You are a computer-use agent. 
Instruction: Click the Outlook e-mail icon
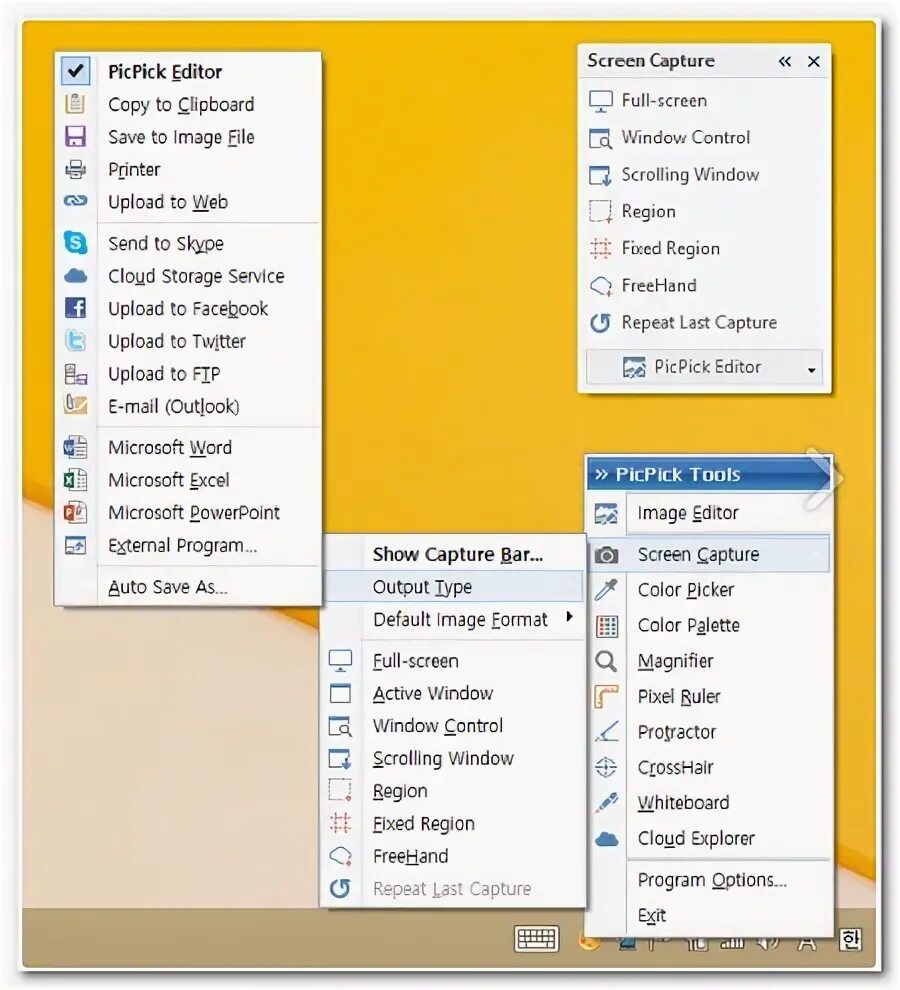point(75,405)
